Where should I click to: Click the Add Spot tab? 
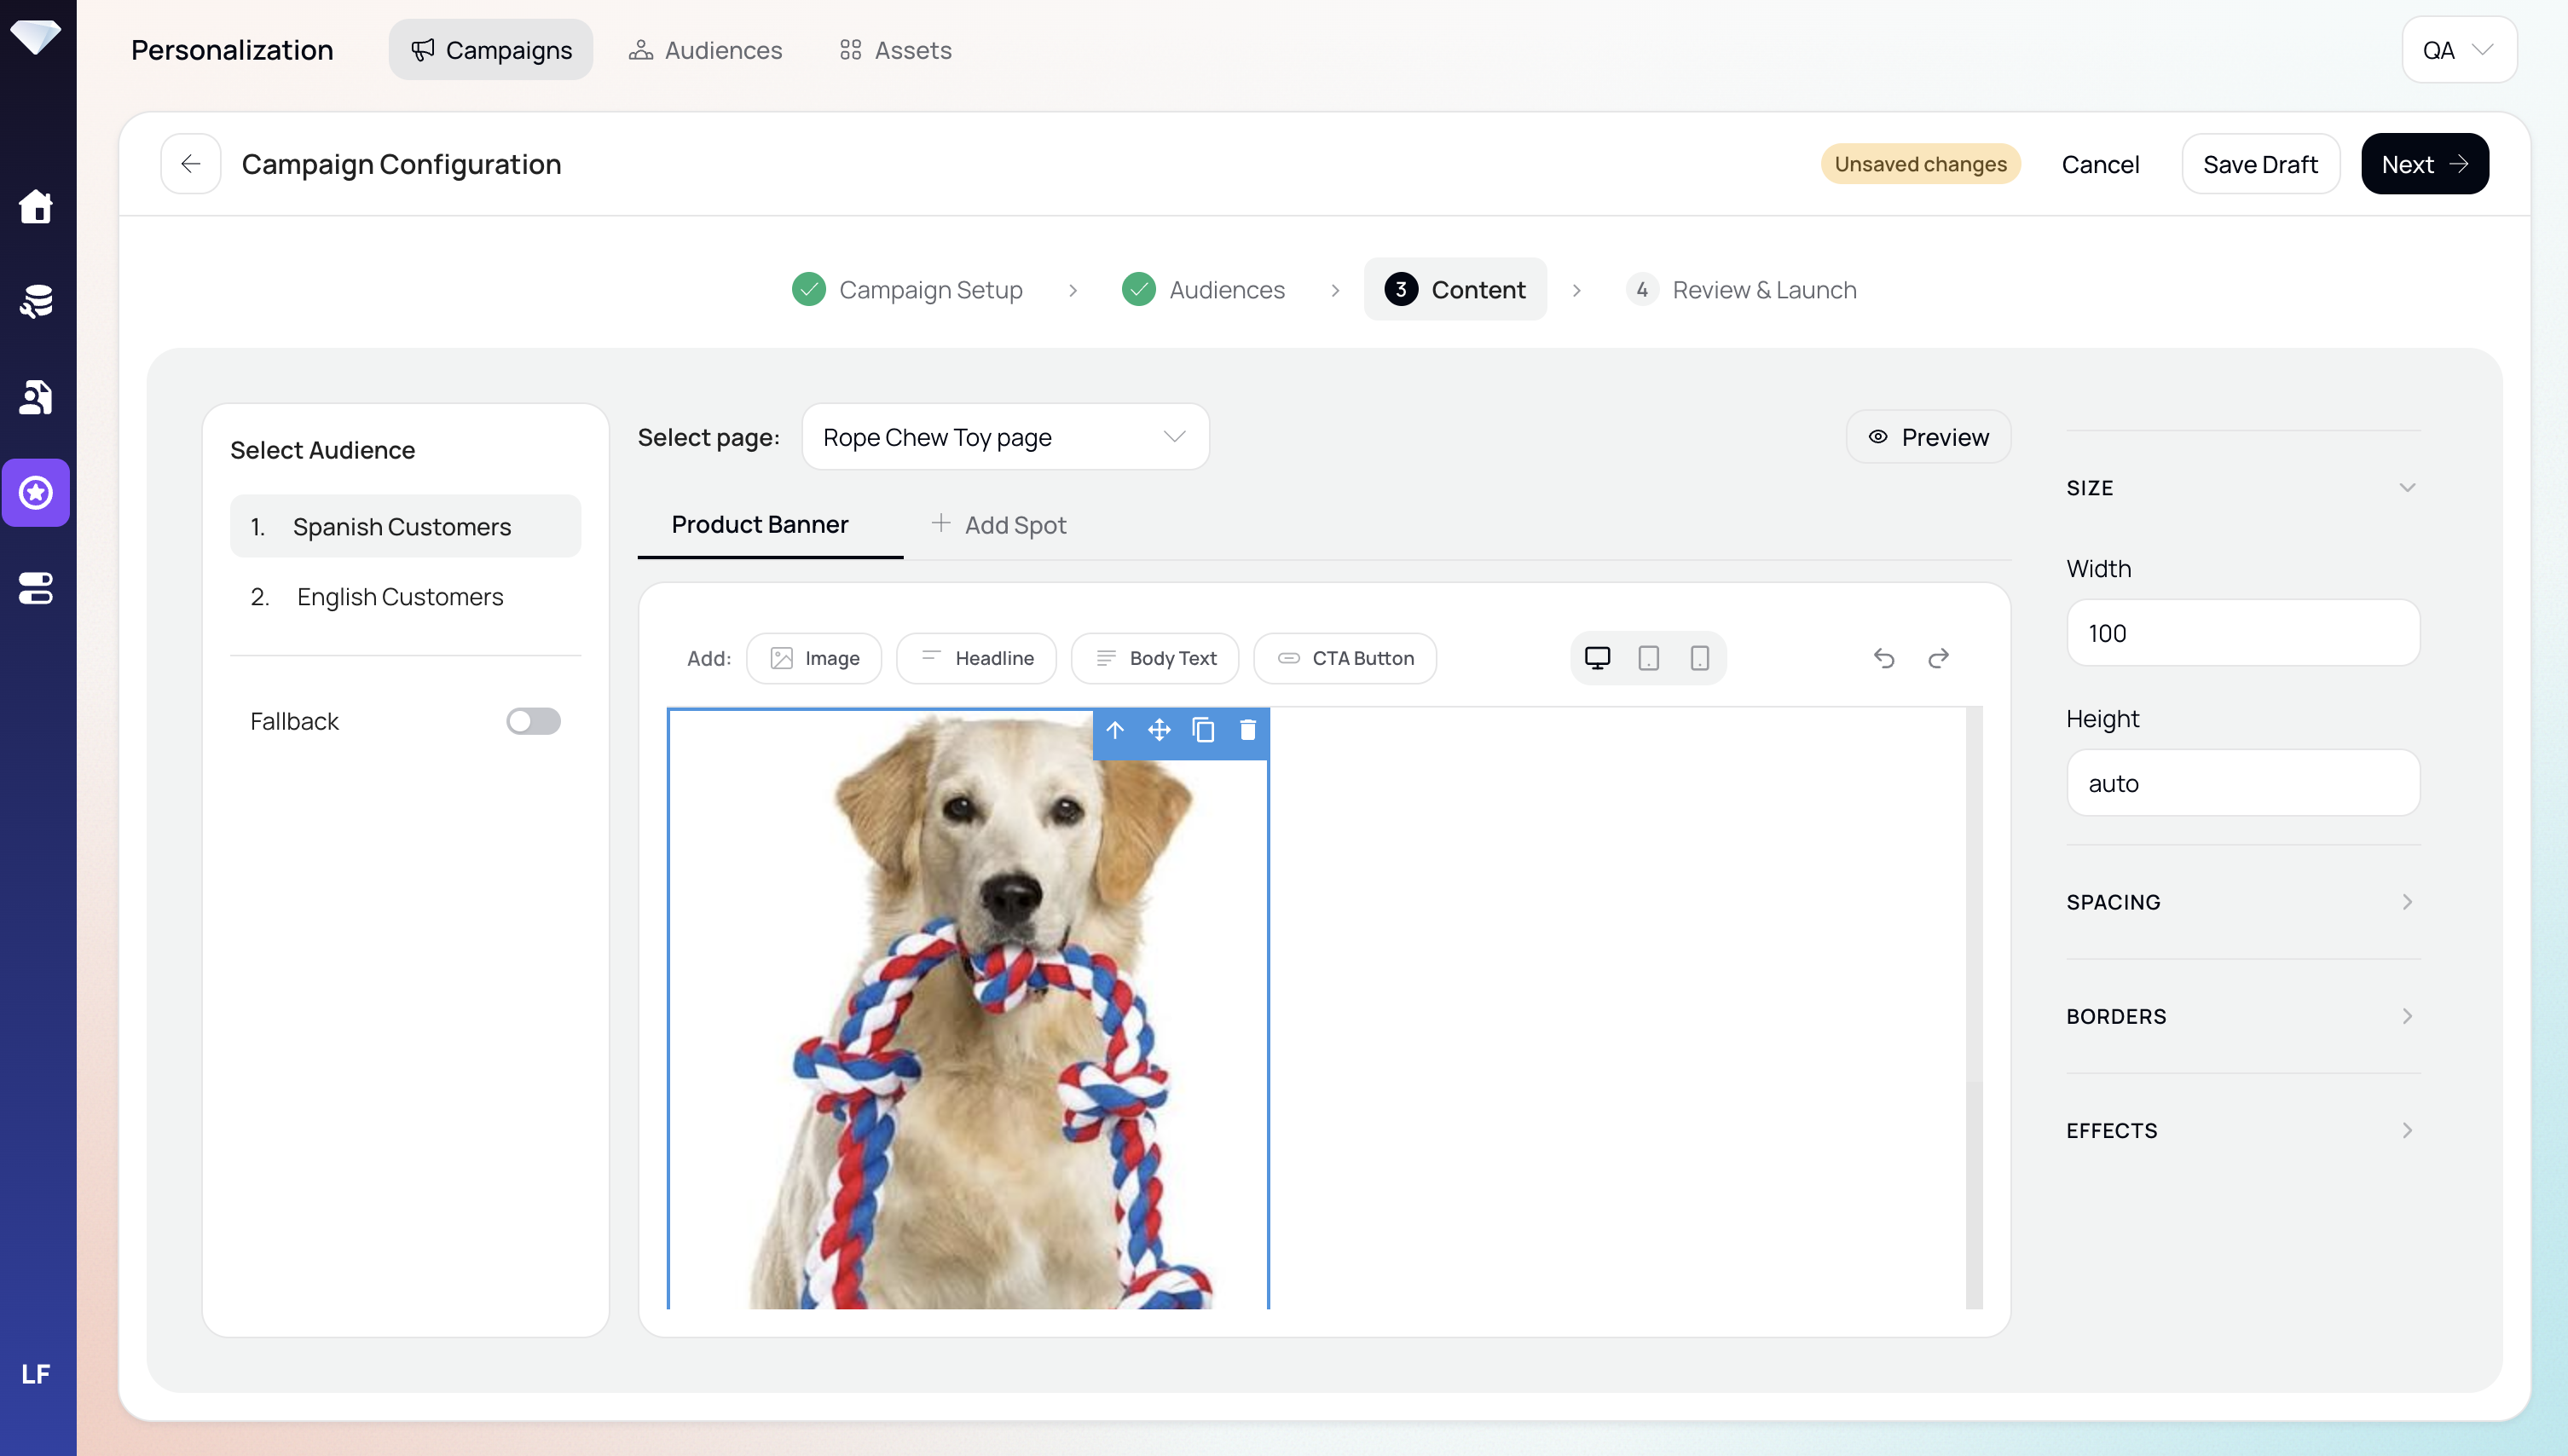(998, 525)
